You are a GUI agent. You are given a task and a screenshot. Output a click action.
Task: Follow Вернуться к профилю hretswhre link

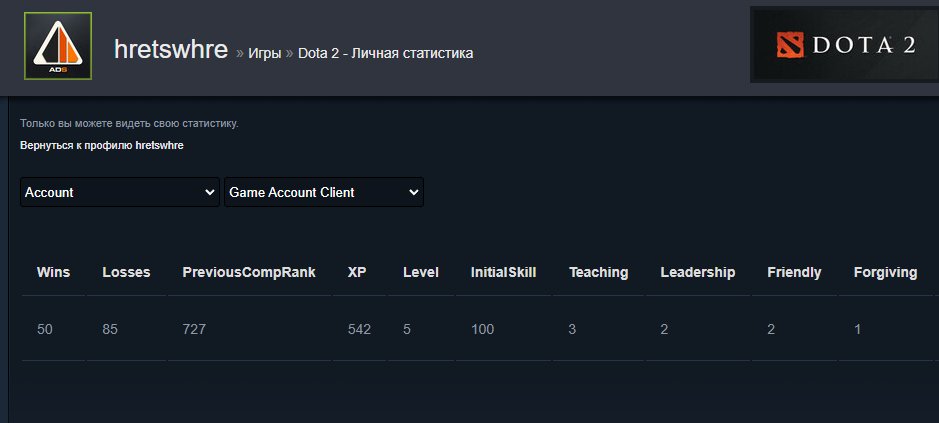pos(102,146)
